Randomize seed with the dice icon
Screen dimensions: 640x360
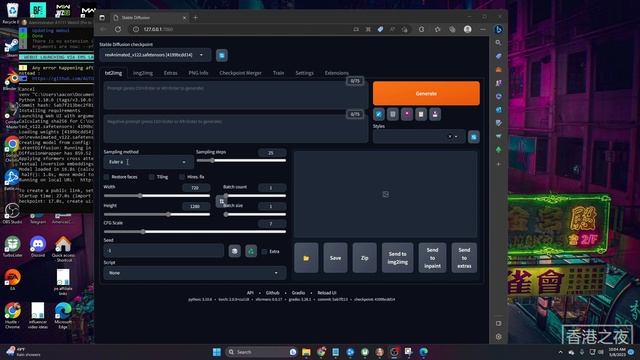click(x=235, y=251)
